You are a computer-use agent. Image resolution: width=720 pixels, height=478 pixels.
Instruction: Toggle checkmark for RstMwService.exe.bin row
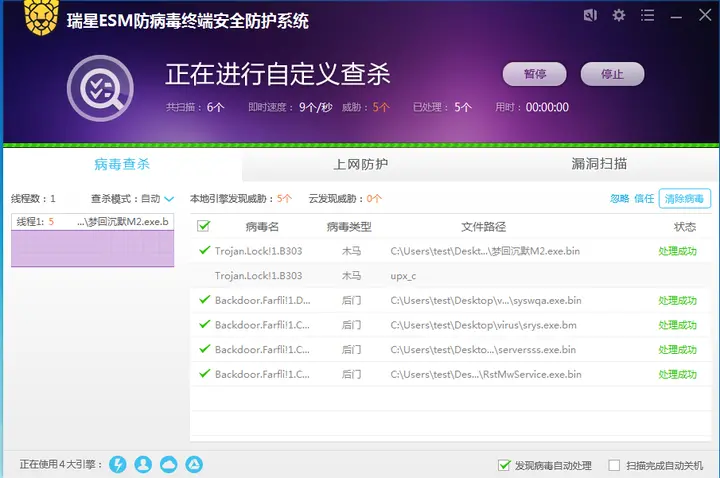tap(205, 373)
